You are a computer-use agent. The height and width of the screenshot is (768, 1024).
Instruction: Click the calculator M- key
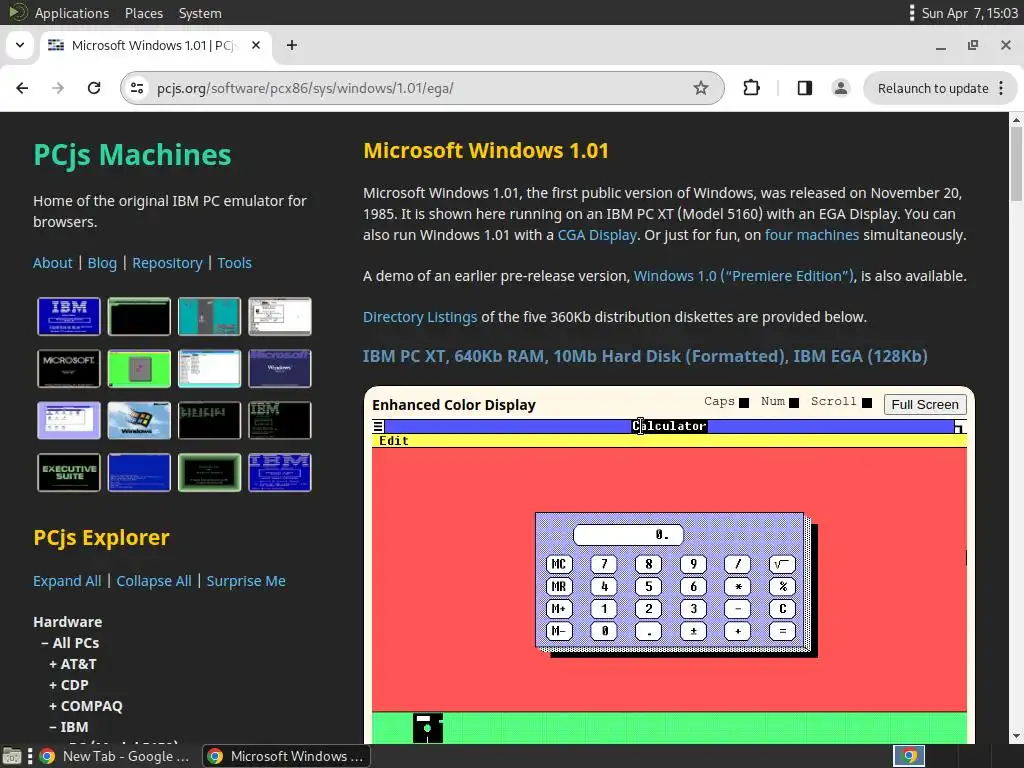pos(559,631)
